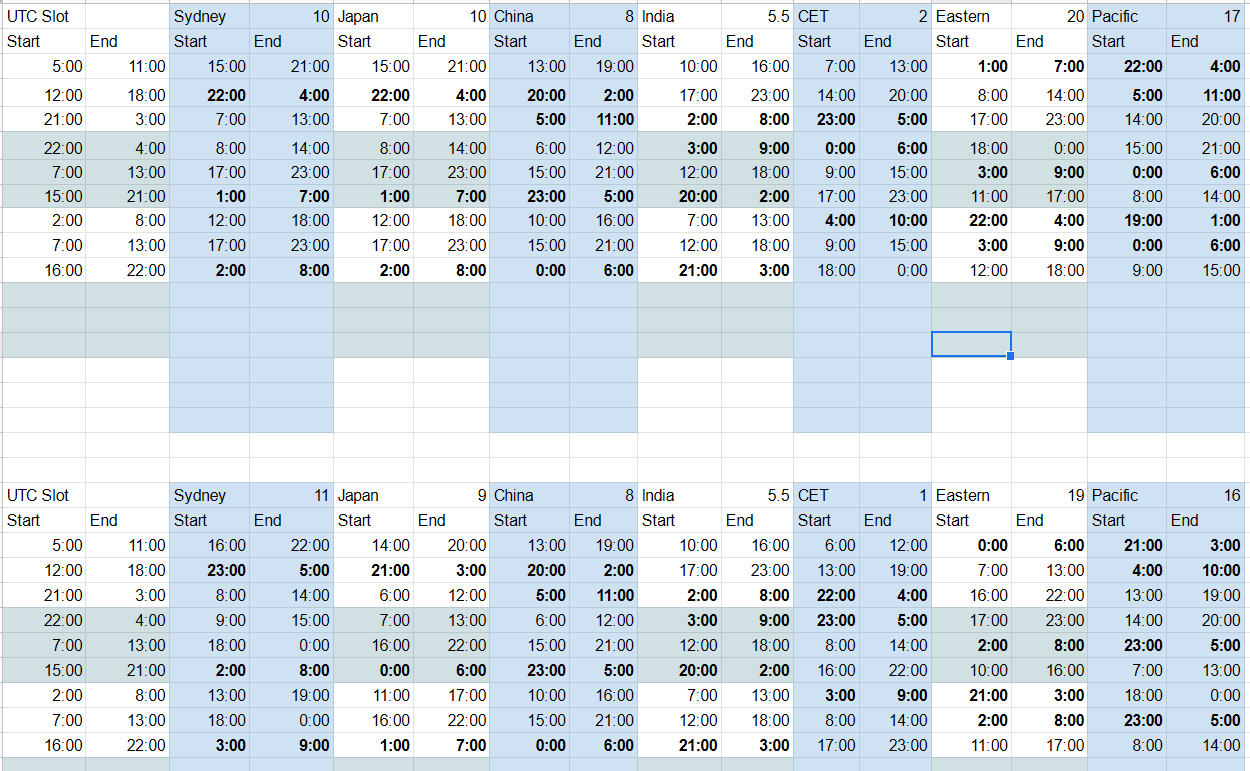Click the Pacific offset cell showing 17

click(x=1207, y=16)
